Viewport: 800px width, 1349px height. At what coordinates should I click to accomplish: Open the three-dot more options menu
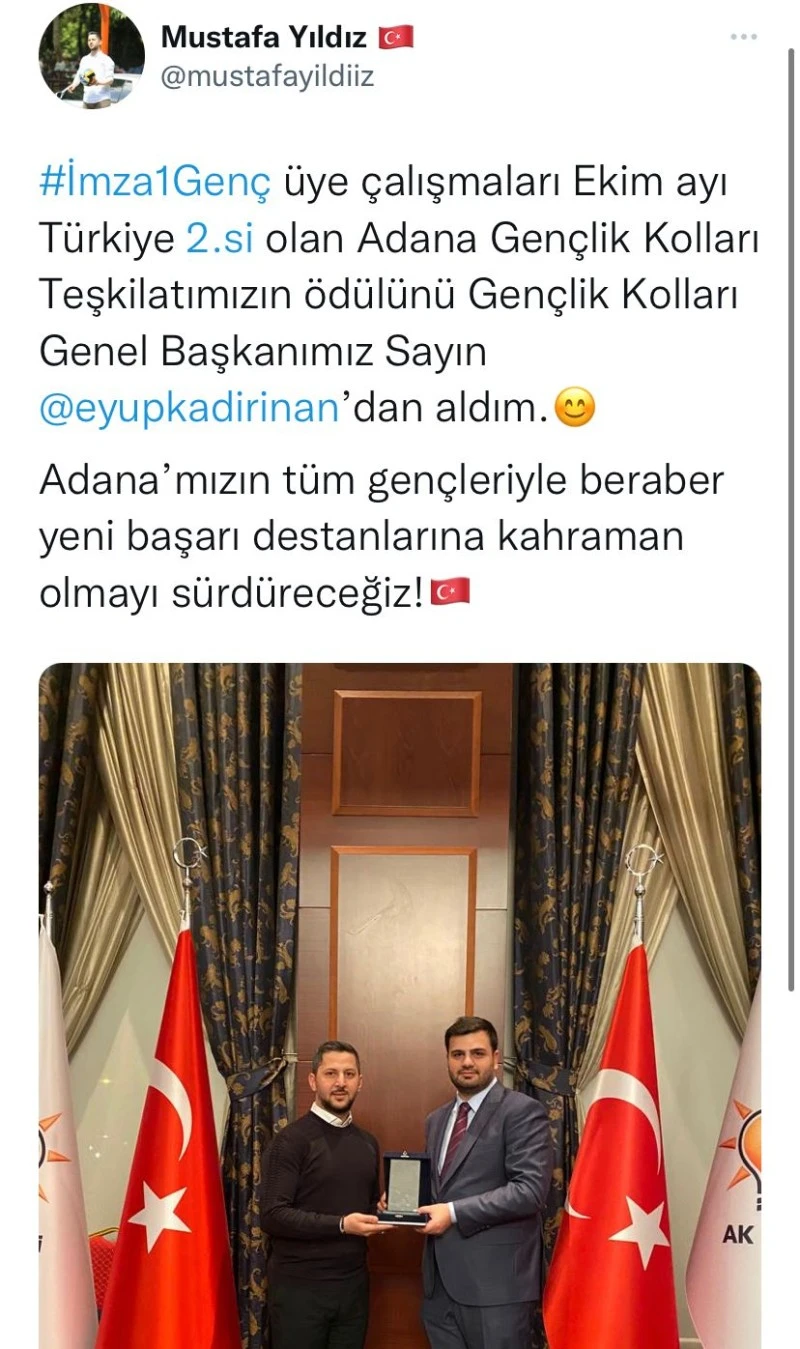[743, 37]
